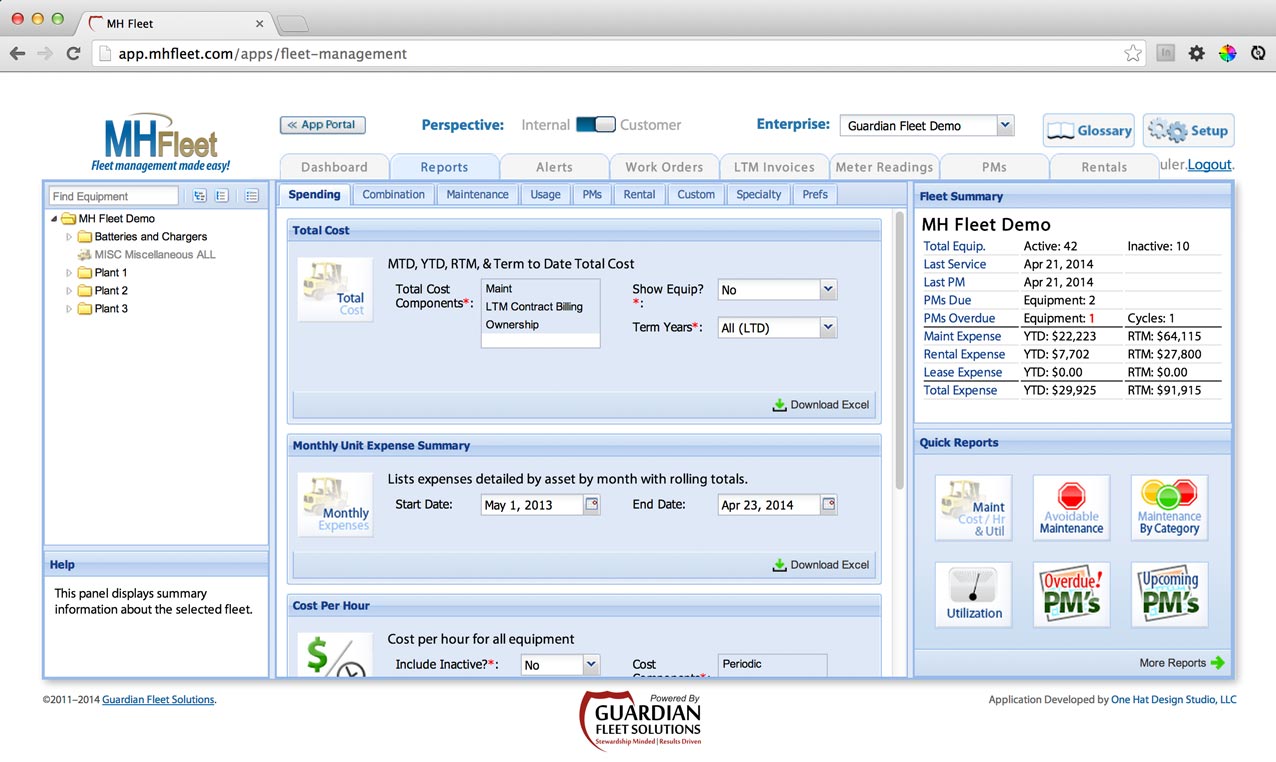Click the MH Fleet logo
The image size is (1276, 762).
pos(161,142)
